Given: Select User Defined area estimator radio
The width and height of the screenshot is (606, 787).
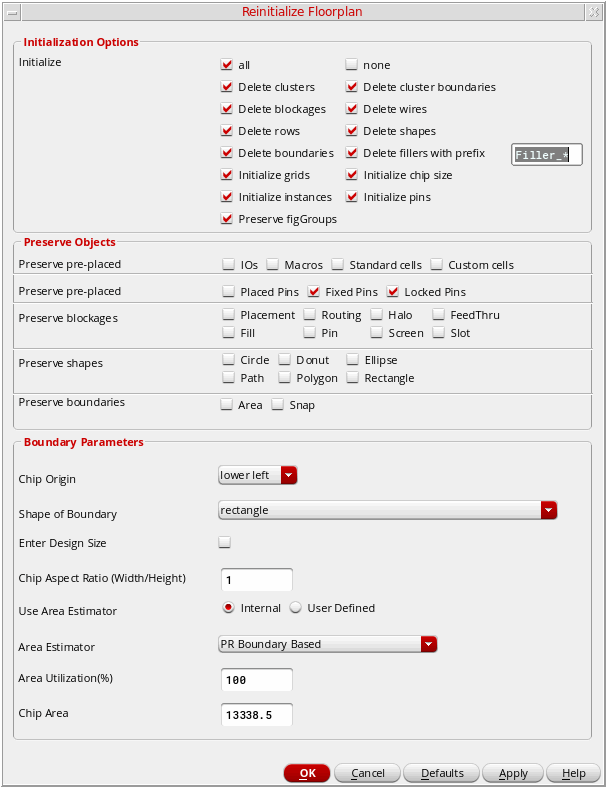Looking at the screenshot, I should [296, 608].
